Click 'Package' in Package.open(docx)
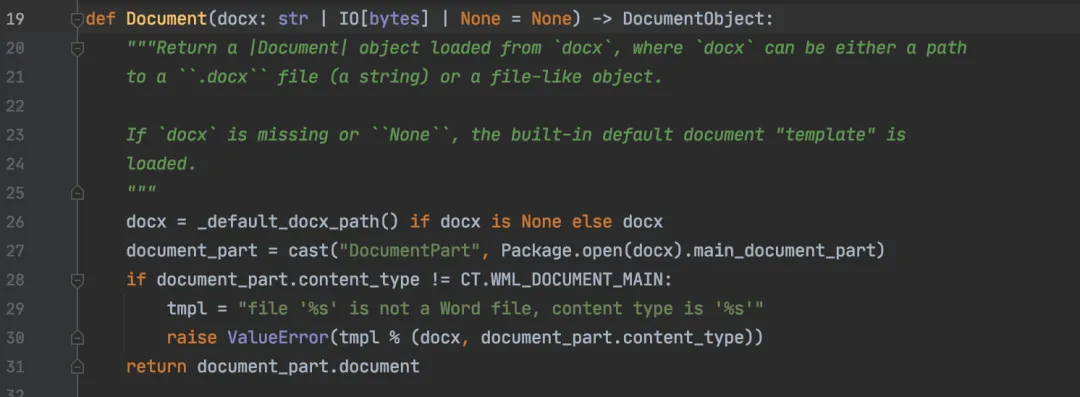The image size is (1080, 397). tap(537, 251)
